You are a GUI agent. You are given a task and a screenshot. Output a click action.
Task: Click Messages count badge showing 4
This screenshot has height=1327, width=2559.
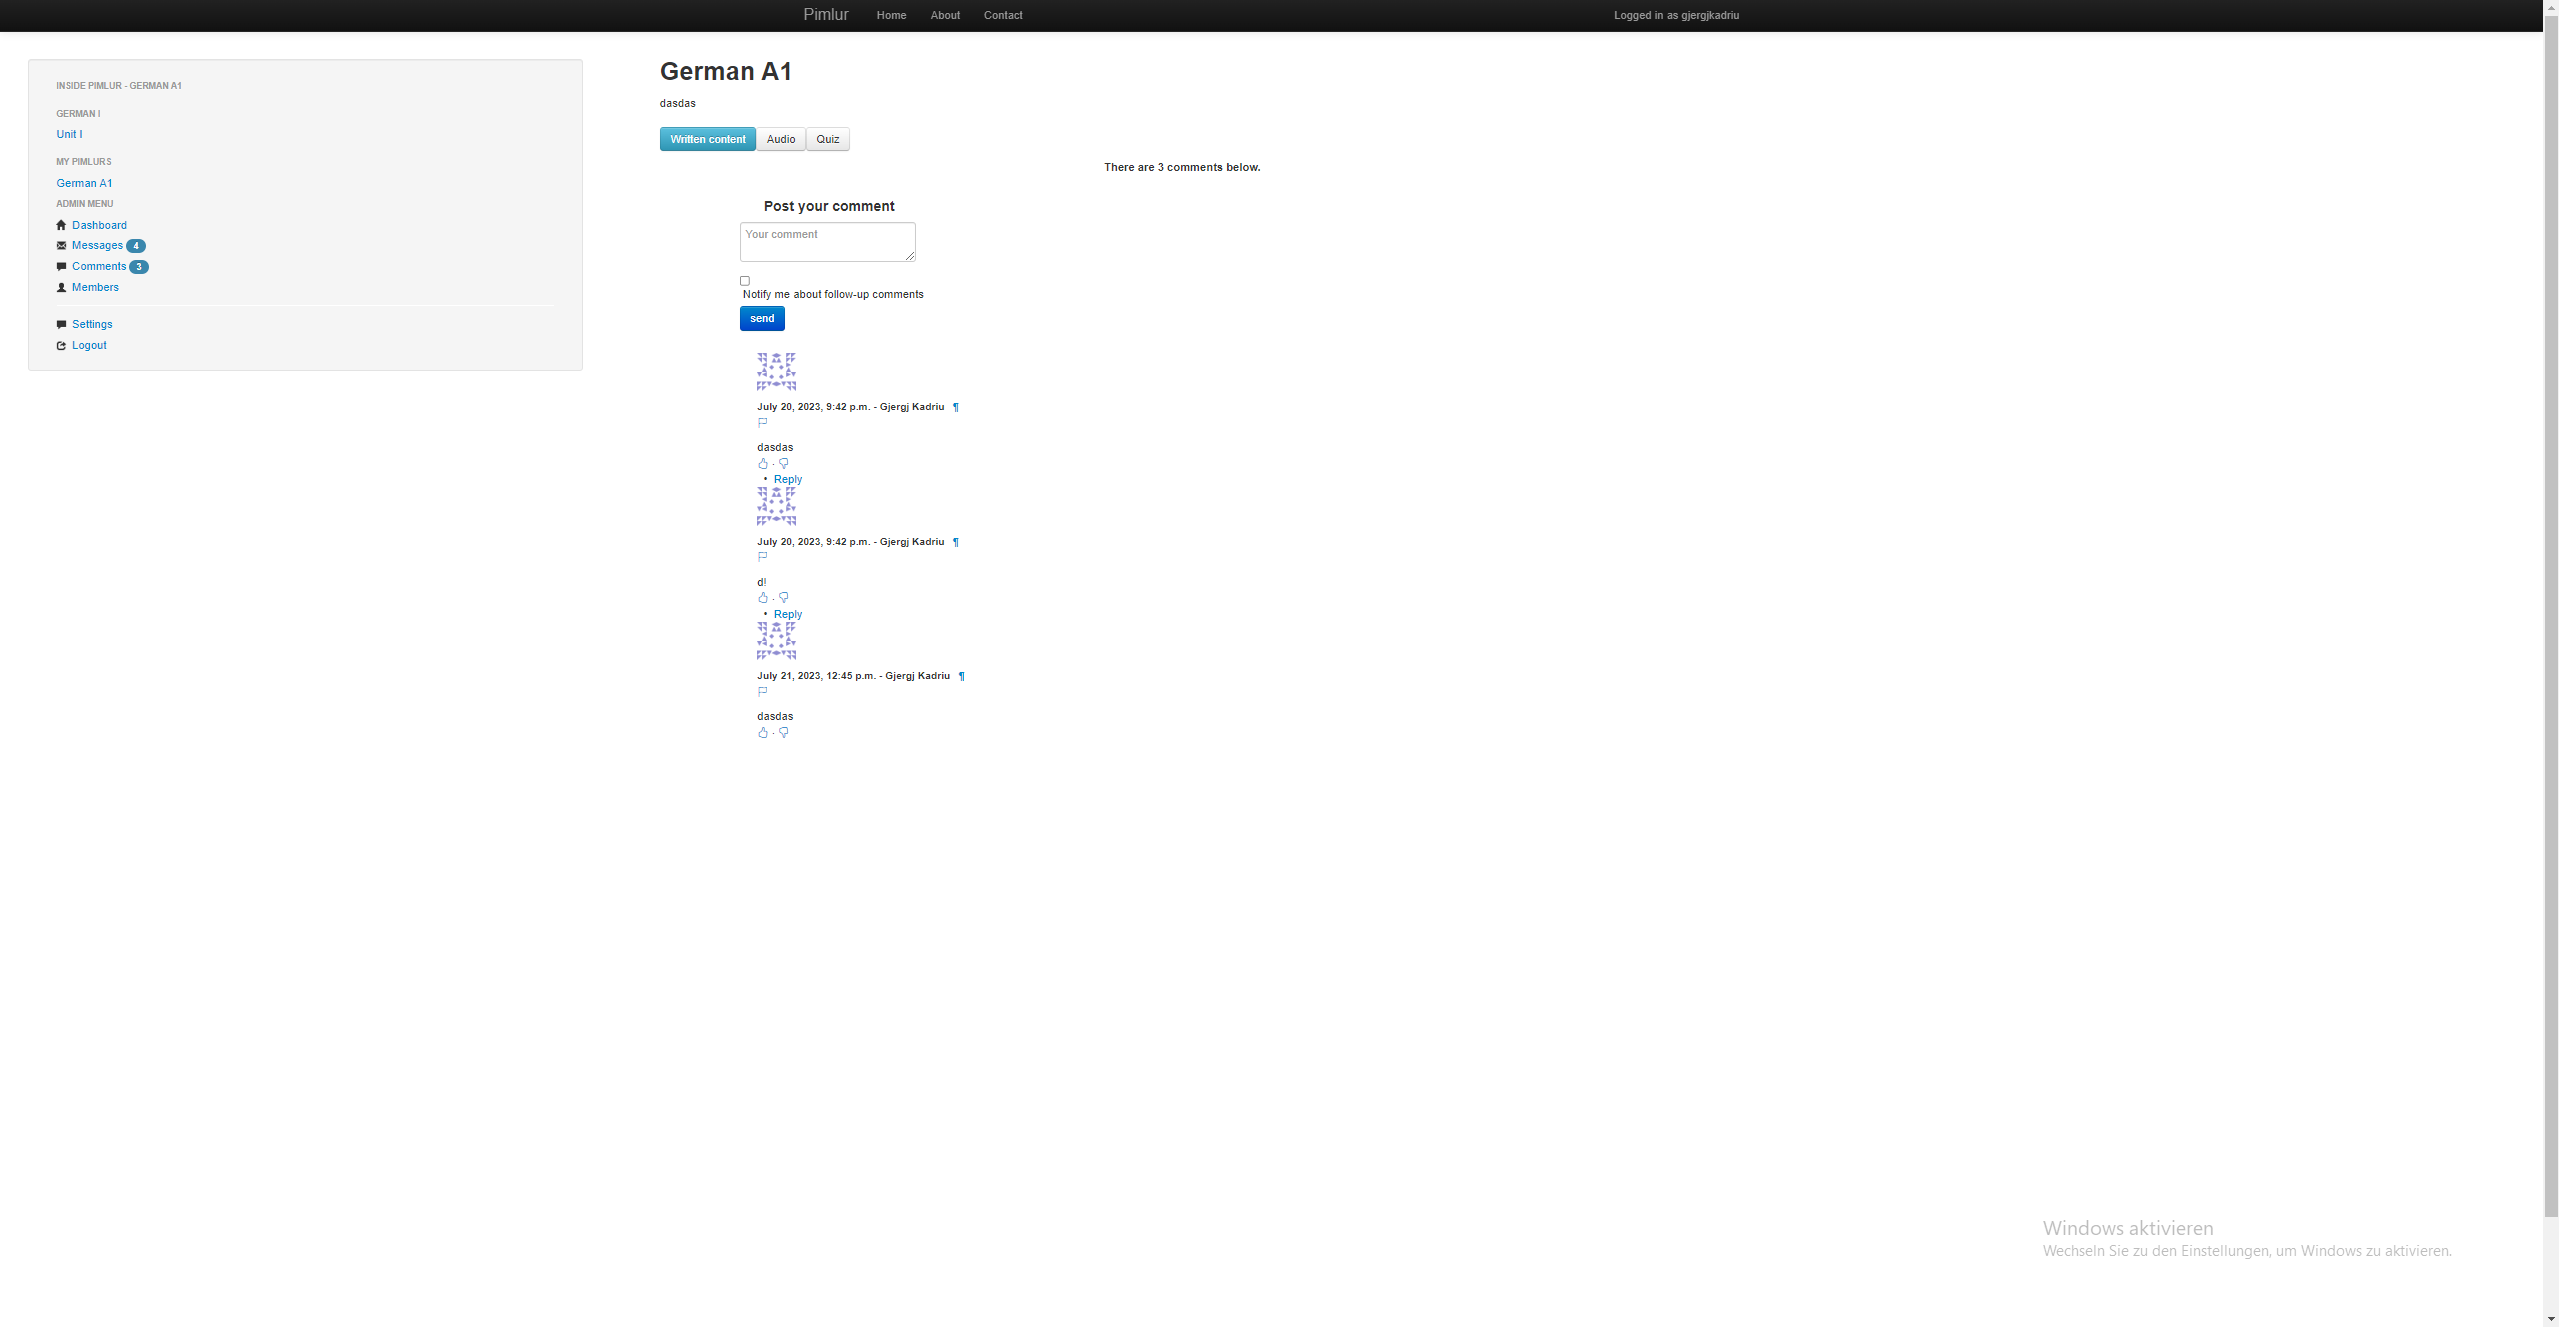(x=136, y=246)
